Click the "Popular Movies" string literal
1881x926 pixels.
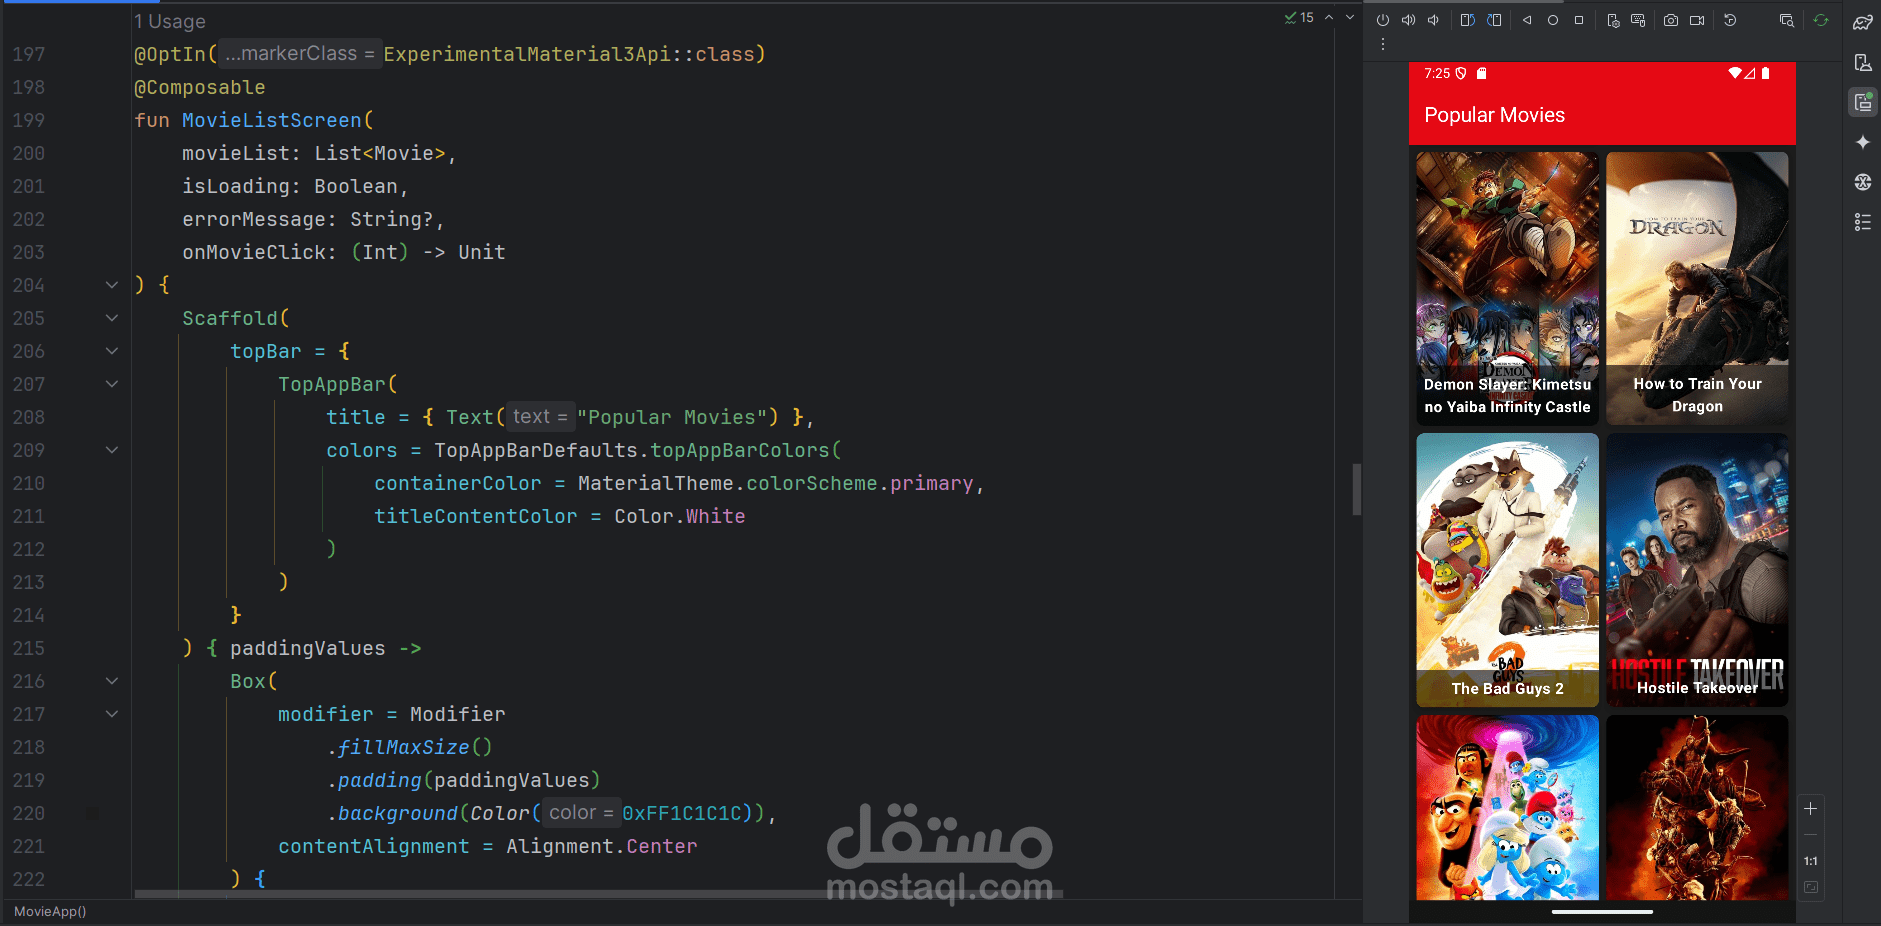tap(672, 417)
